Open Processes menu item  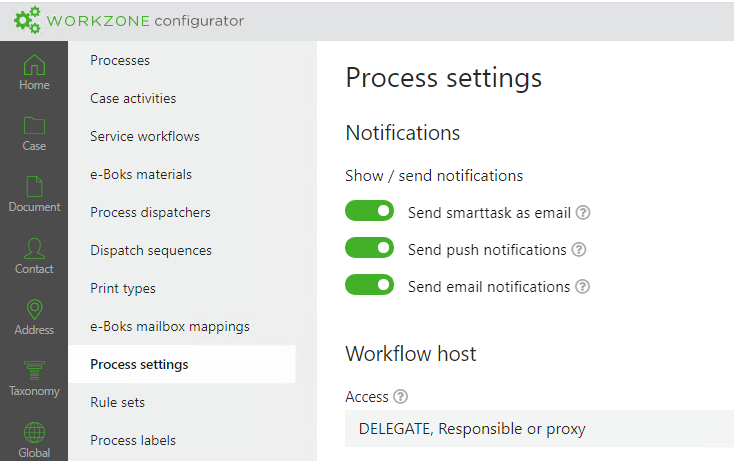click(x=120, y=60)
